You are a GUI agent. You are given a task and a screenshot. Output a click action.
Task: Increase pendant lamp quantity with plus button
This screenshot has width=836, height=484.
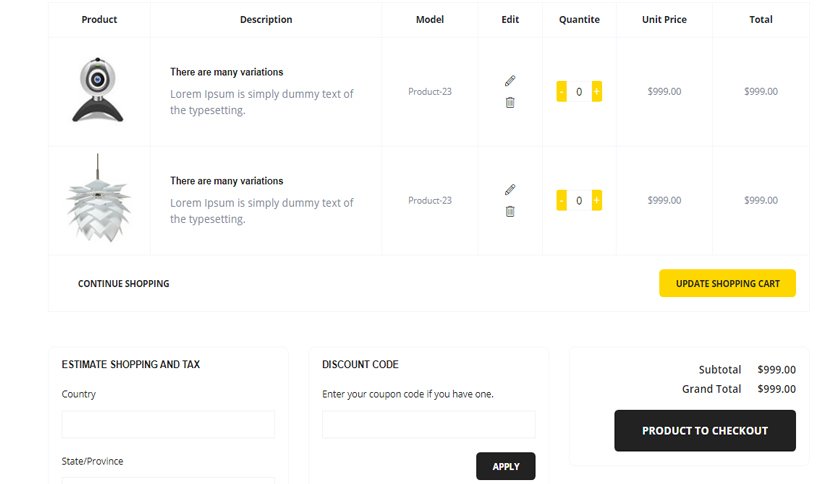[597, 200]
